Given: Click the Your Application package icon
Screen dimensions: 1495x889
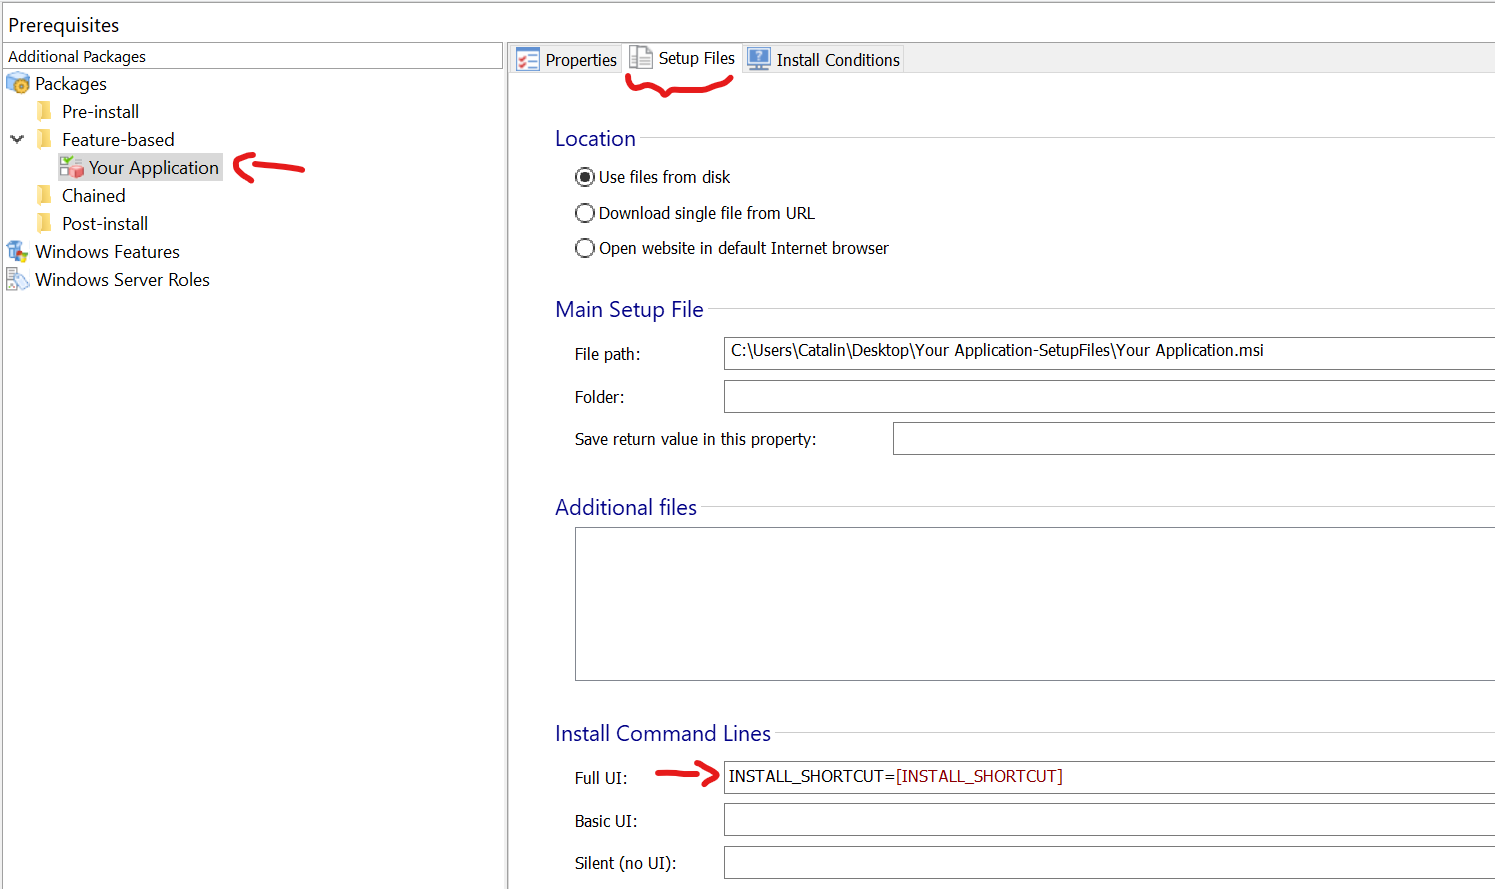Looking at the screenshot, I should tap(71, 167).
